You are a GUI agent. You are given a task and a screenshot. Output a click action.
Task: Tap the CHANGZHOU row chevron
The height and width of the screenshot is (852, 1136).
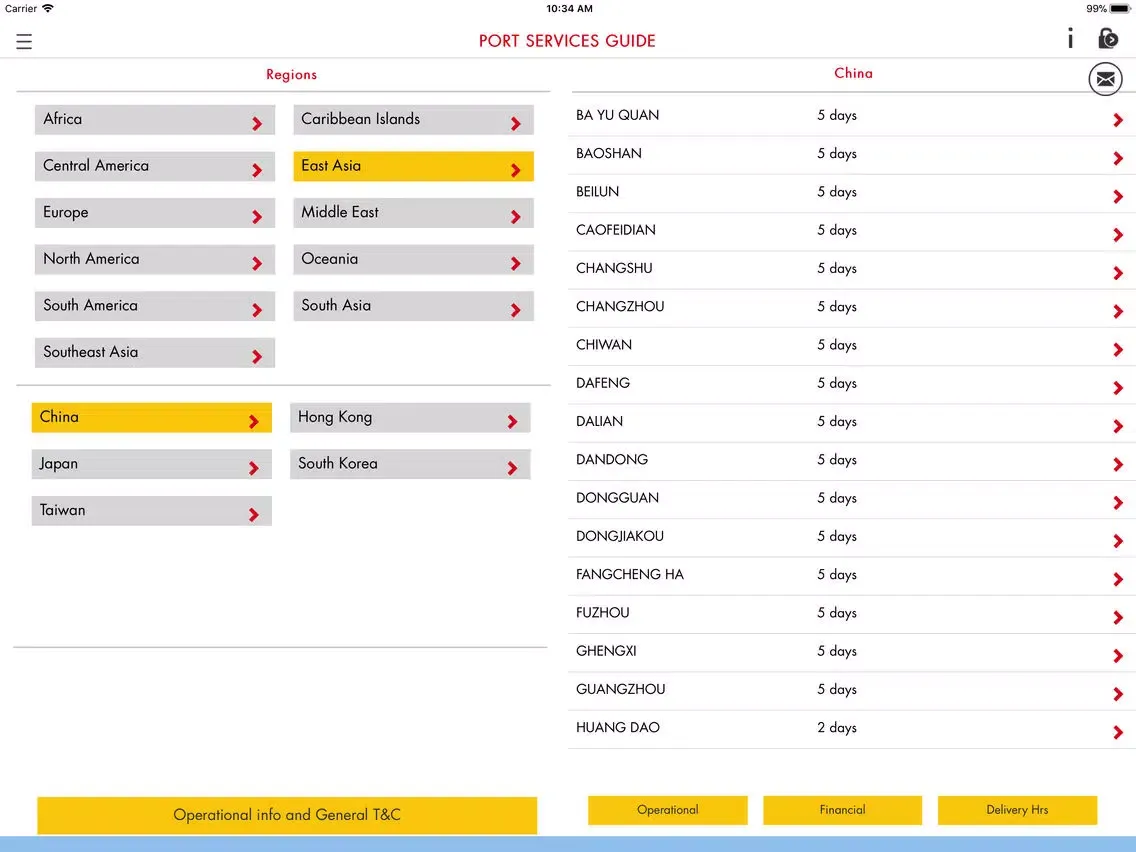[x=1118, y=312]
